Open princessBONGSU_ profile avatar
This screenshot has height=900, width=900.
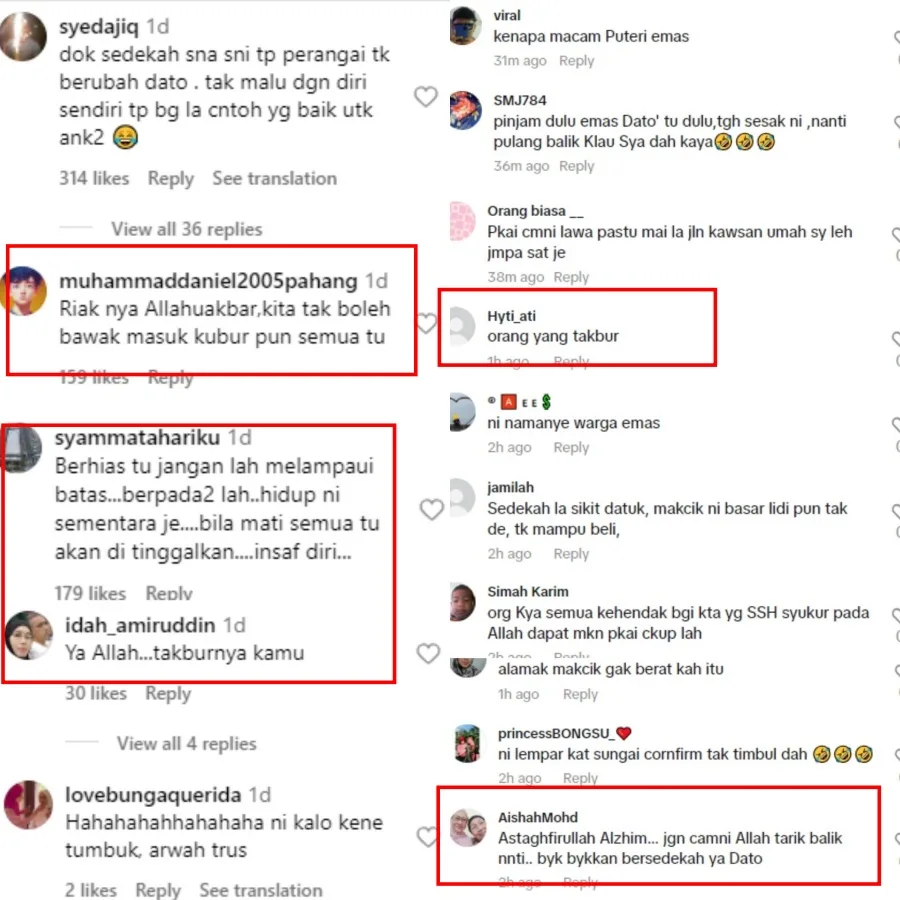click(467, 743)
